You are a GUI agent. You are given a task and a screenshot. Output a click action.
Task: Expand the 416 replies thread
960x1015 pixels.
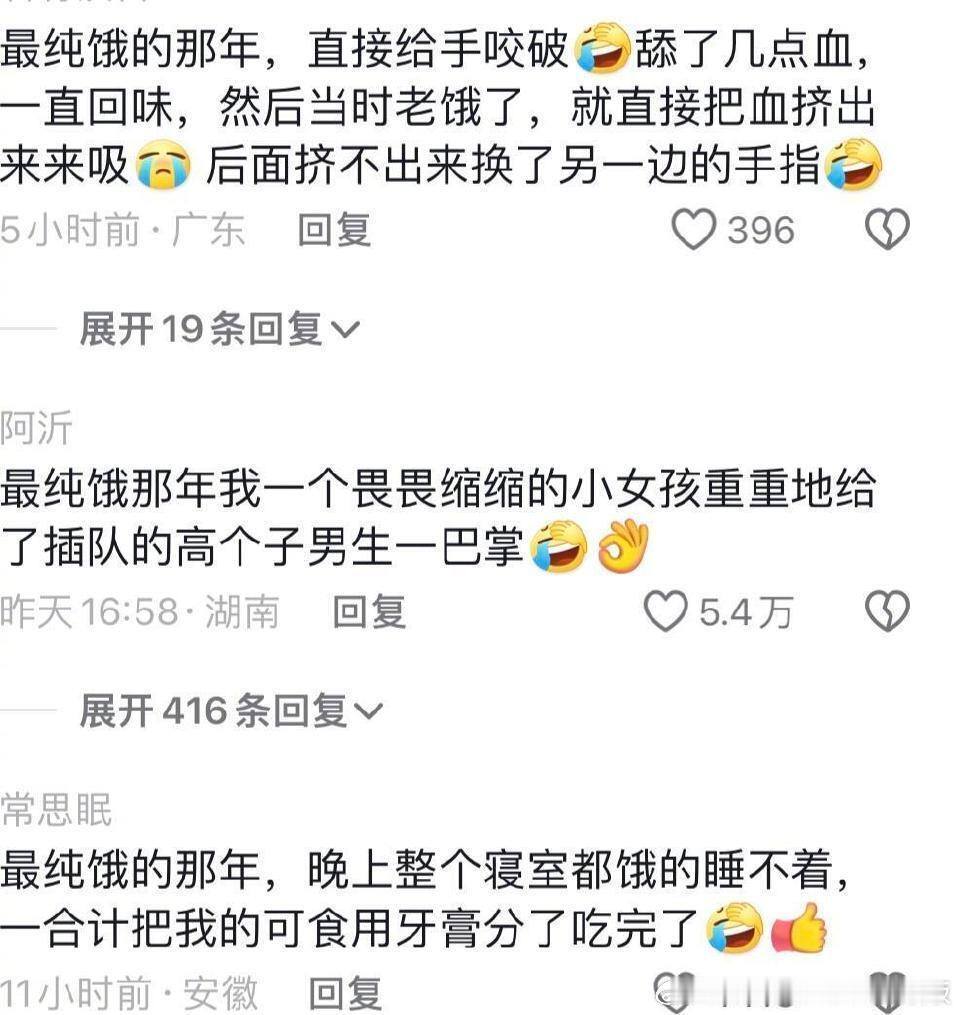point(231,711)
